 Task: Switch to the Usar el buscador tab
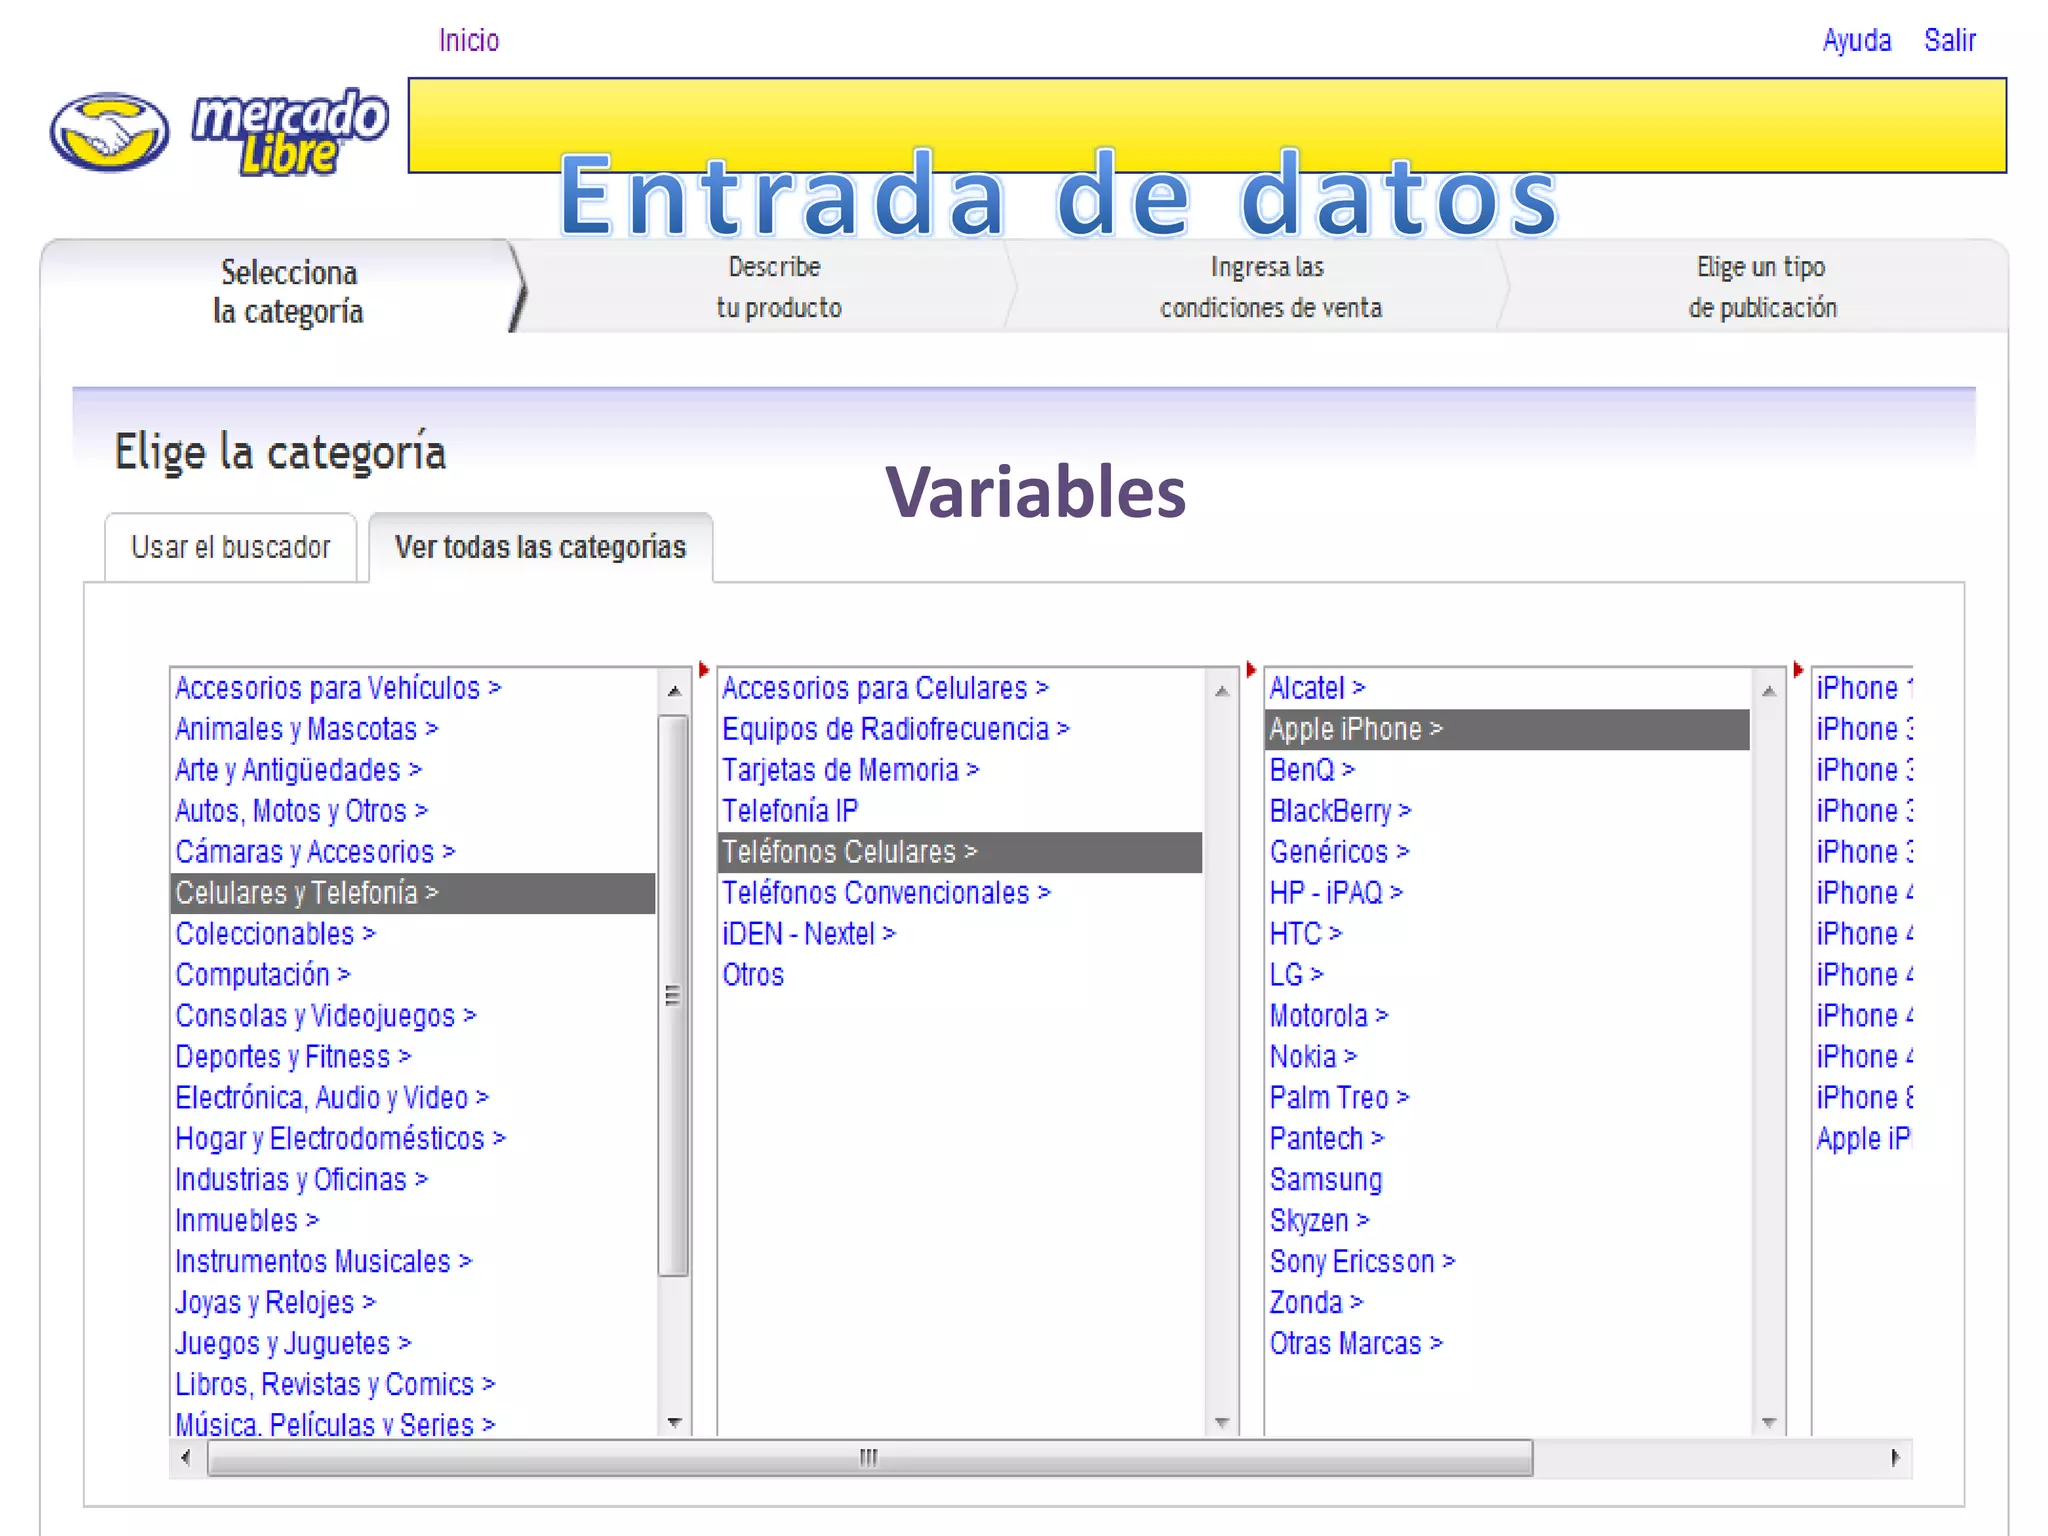(x=231, y=547)
